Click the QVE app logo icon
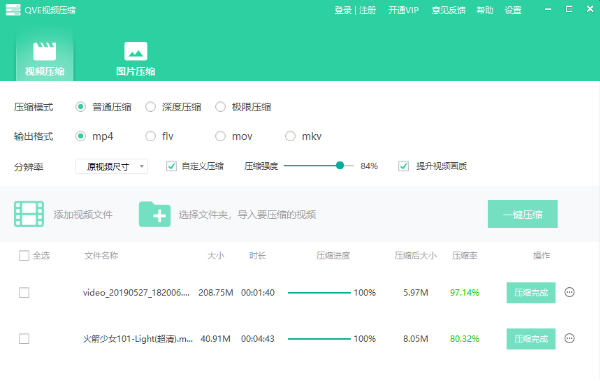 (x=13, y=10)
